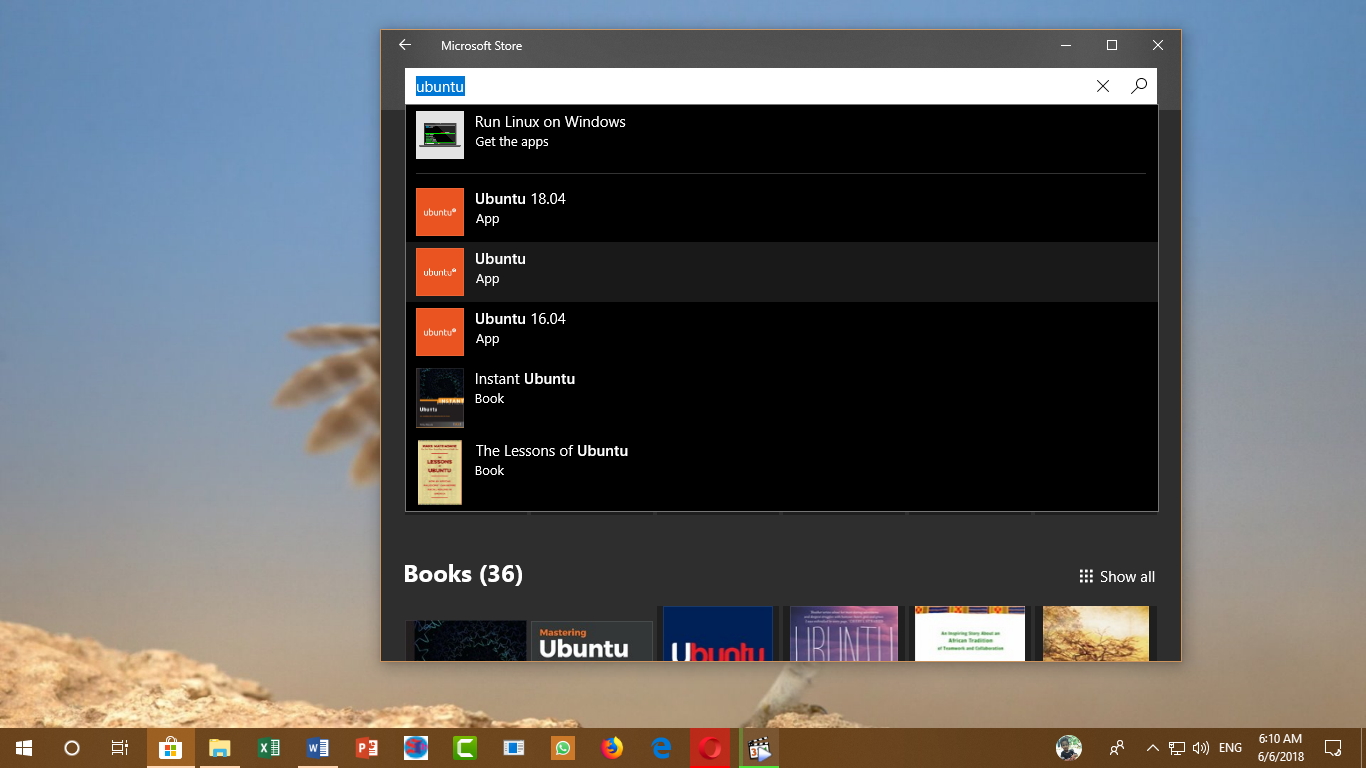Open Media Player Classic from the taskbar
The image size is (1366, 768).
[759, 747]
